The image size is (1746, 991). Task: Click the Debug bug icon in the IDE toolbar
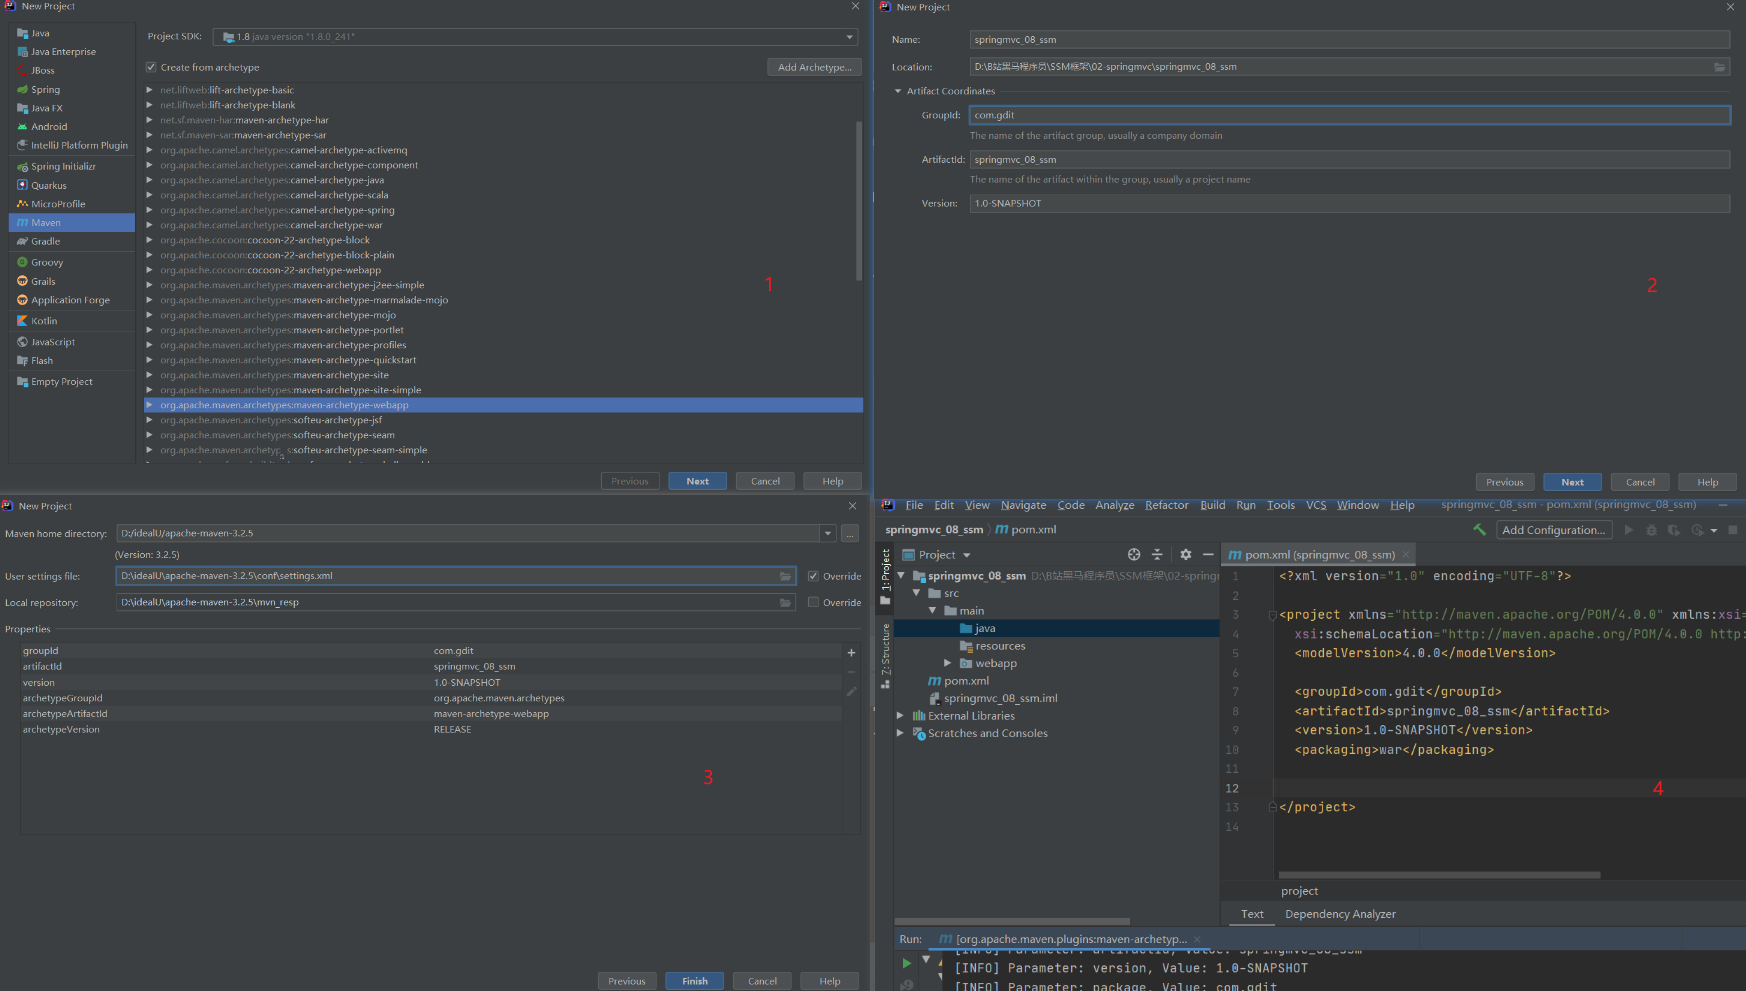(x=1651, y=530)
